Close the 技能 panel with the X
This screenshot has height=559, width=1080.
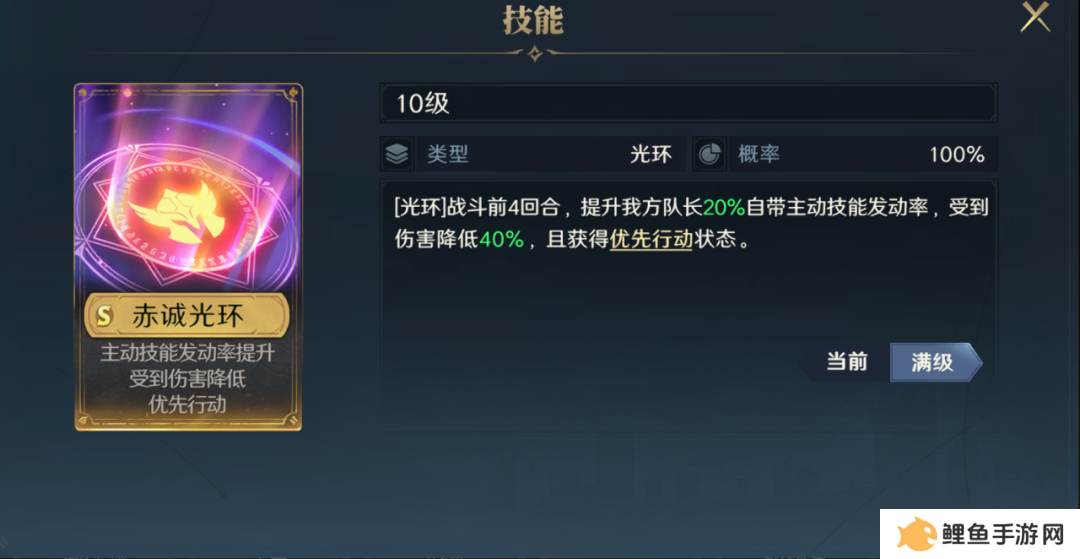point(1035,17)
